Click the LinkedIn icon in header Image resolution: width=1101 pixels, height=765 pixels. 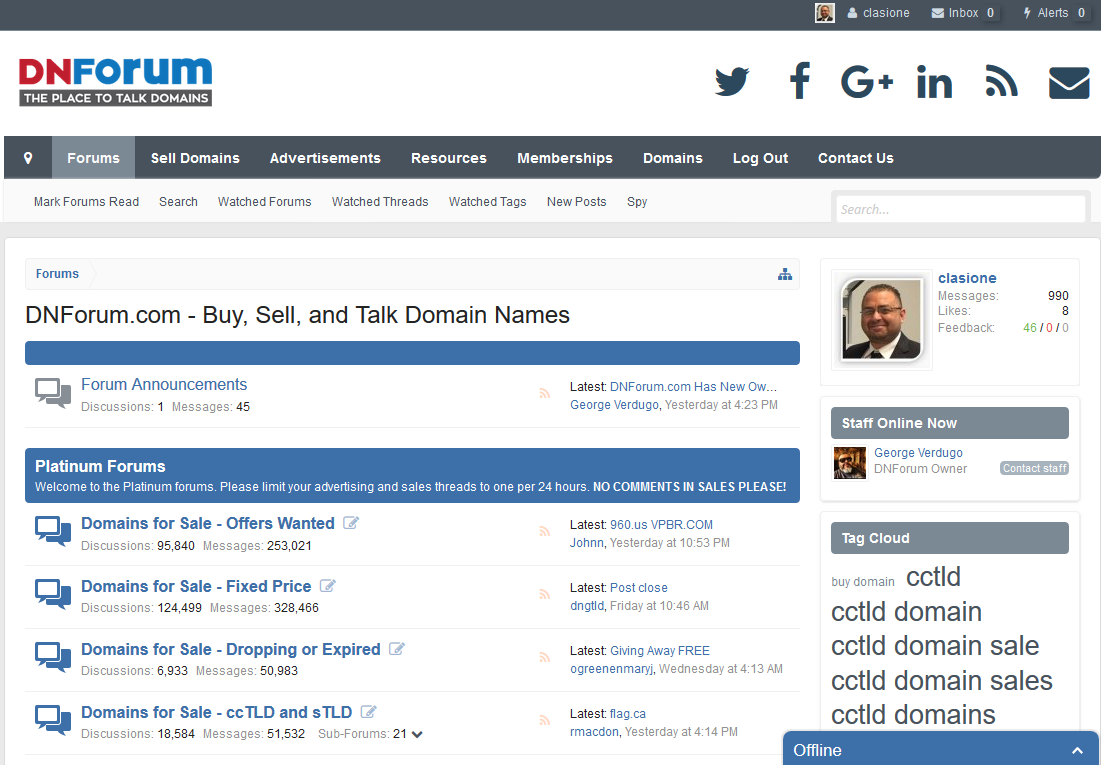pyautogui.click(x=934, y=82)
